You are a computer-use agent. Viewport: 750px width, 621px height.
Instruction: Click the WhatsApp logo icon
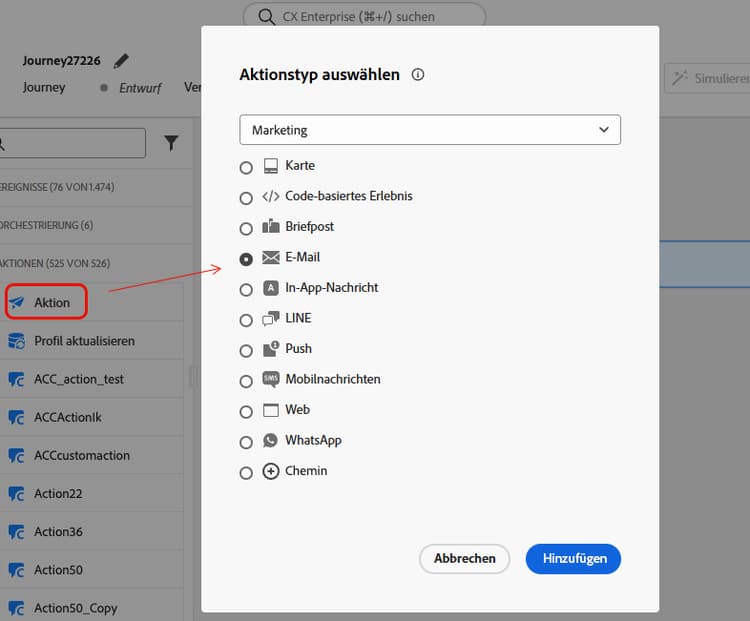271,440
